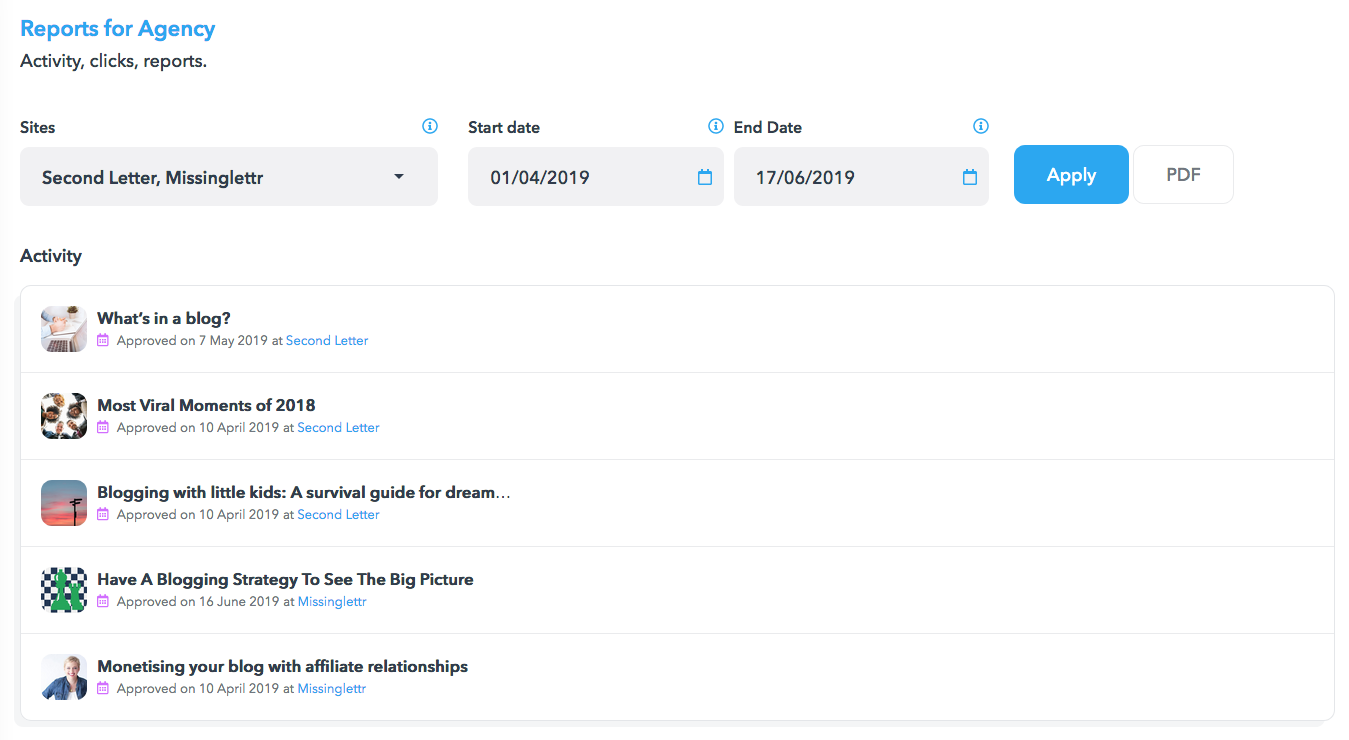This screenshot has width=1349, height=740.
Task: Click the End Date field 17/06/2019
Action: point(861,177)
